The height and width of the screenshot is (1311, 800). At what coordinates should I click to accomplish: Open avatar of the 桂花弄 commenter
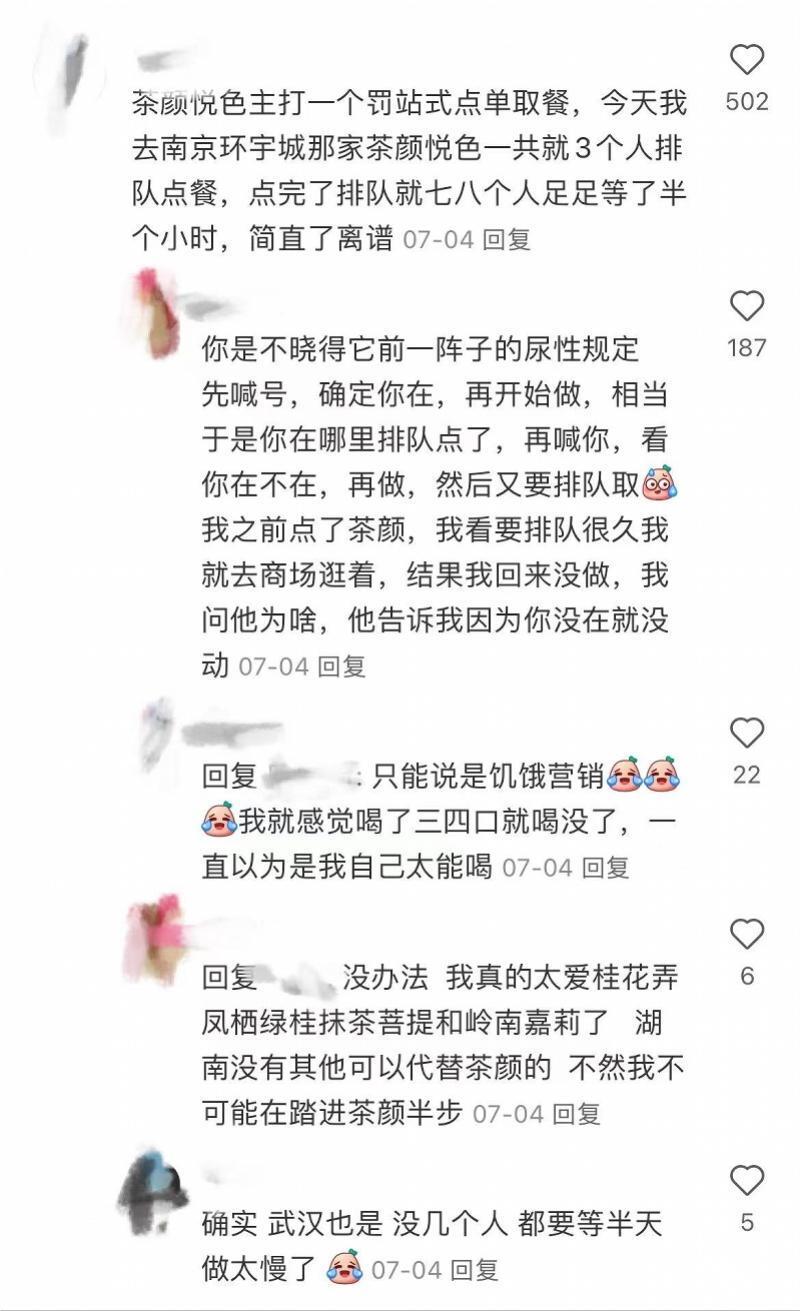click(155, 938)
